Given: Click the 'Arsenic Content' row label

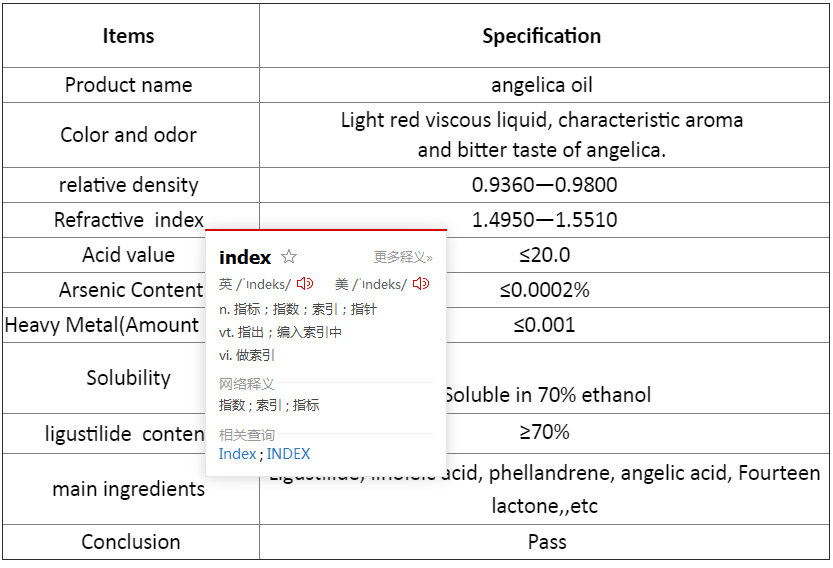Looking at the screenshot, I should coord(131,290).
